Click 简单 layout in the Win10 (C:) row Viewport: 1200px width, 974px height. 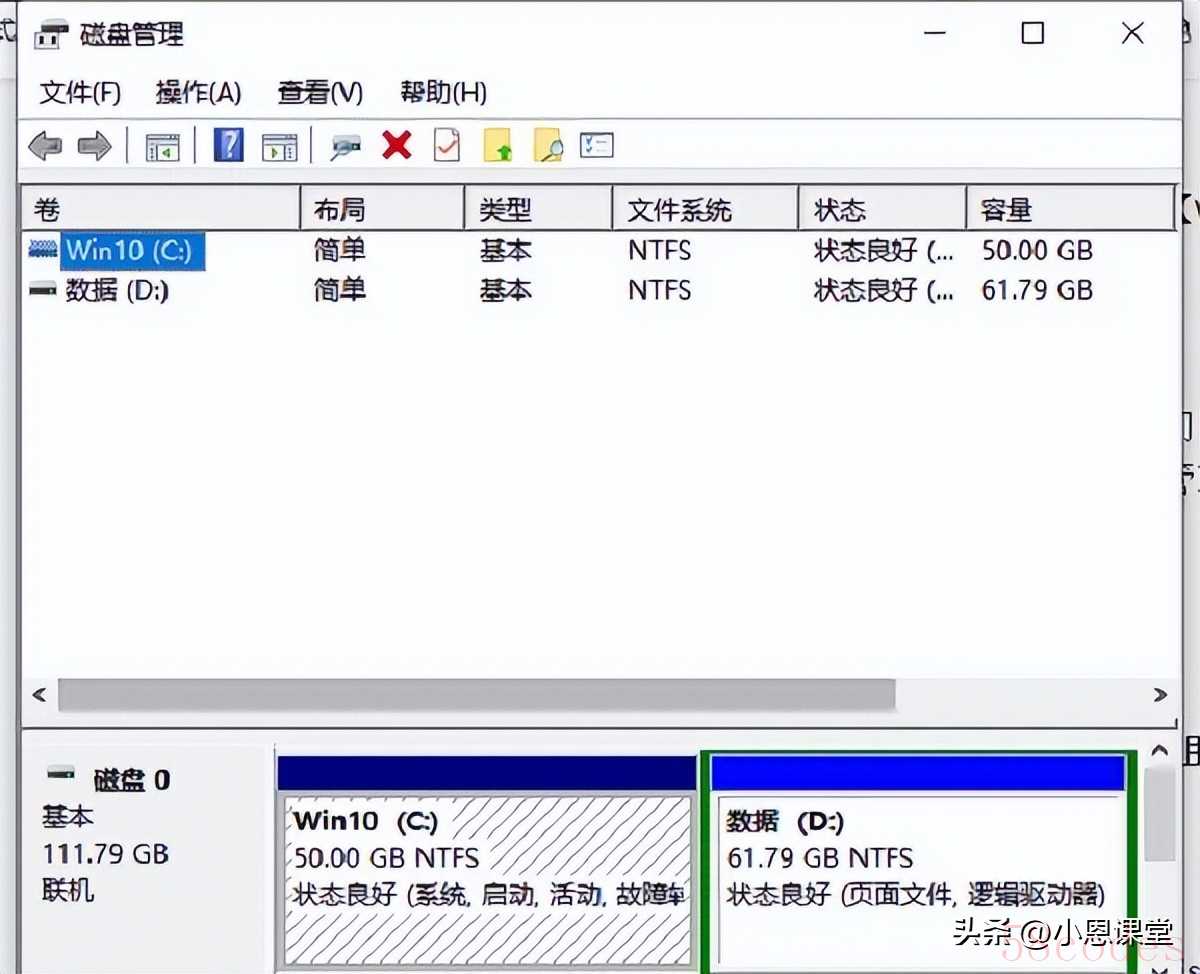[x=340, y=250]
